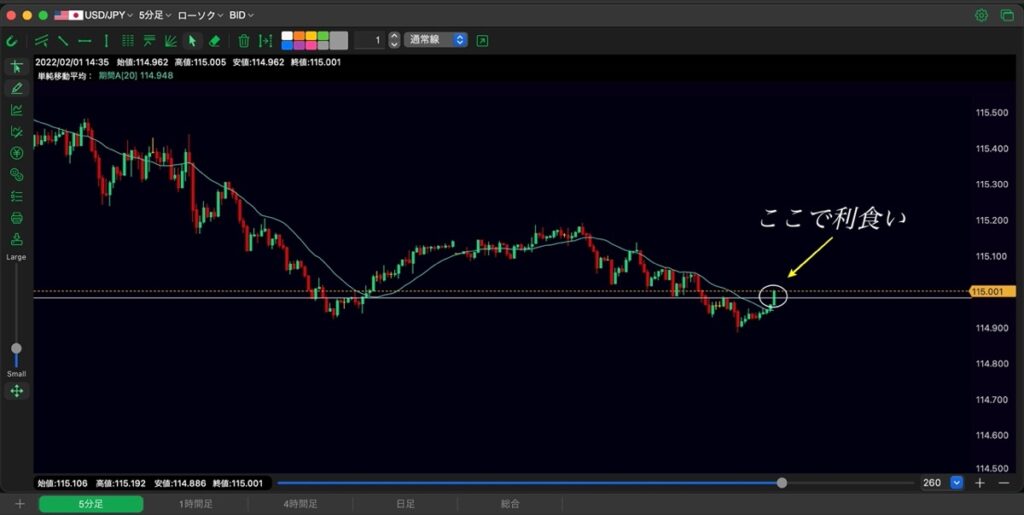
Task: Click the yen circle icon
Action: point(17,153)
